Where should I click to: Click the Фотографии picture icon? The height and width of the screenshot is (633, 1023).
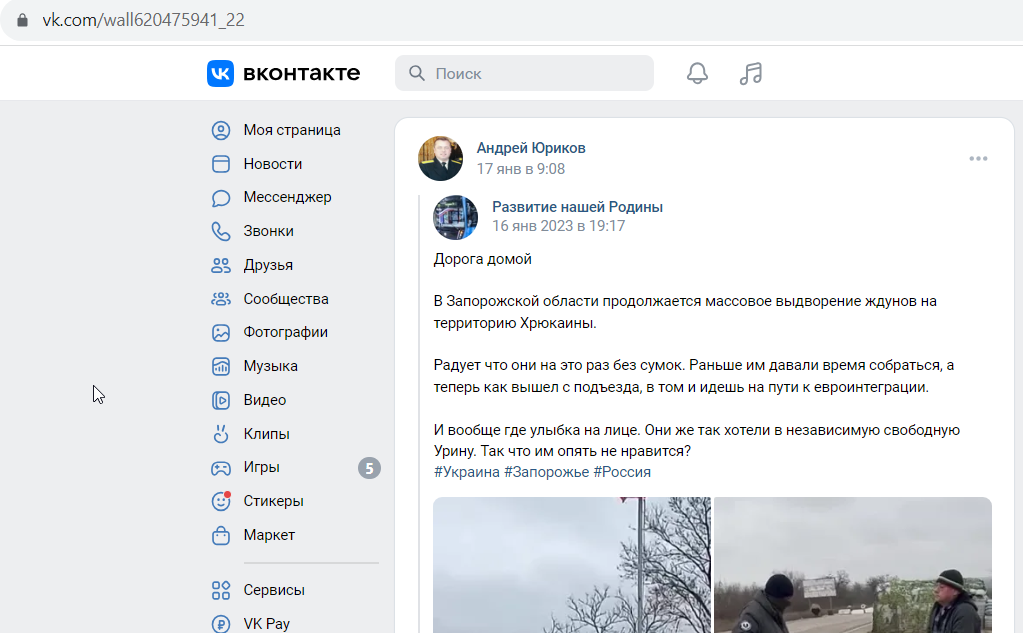(221, 333)
